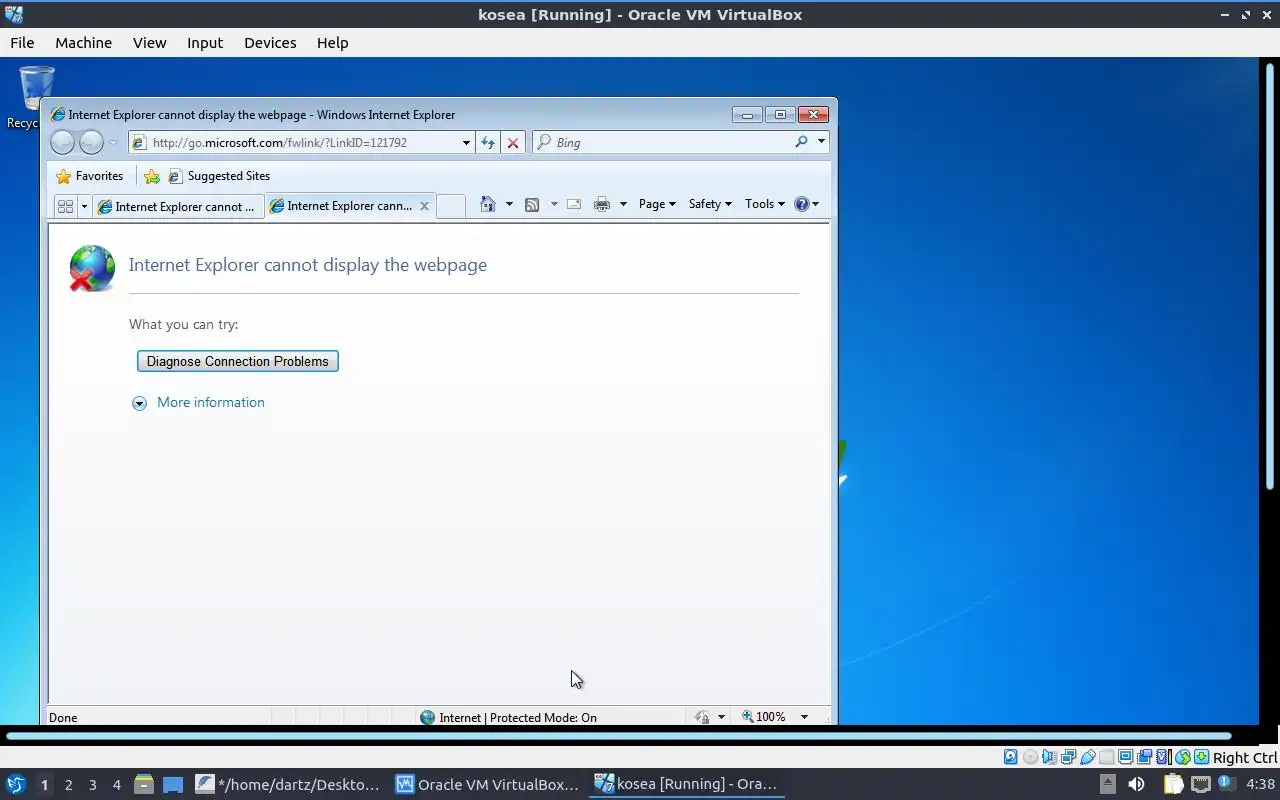Open the recent pages dropdown beside Forward
Image resolution: width=1280 pixels, height=800 pixels.
(x=113, y=143)
